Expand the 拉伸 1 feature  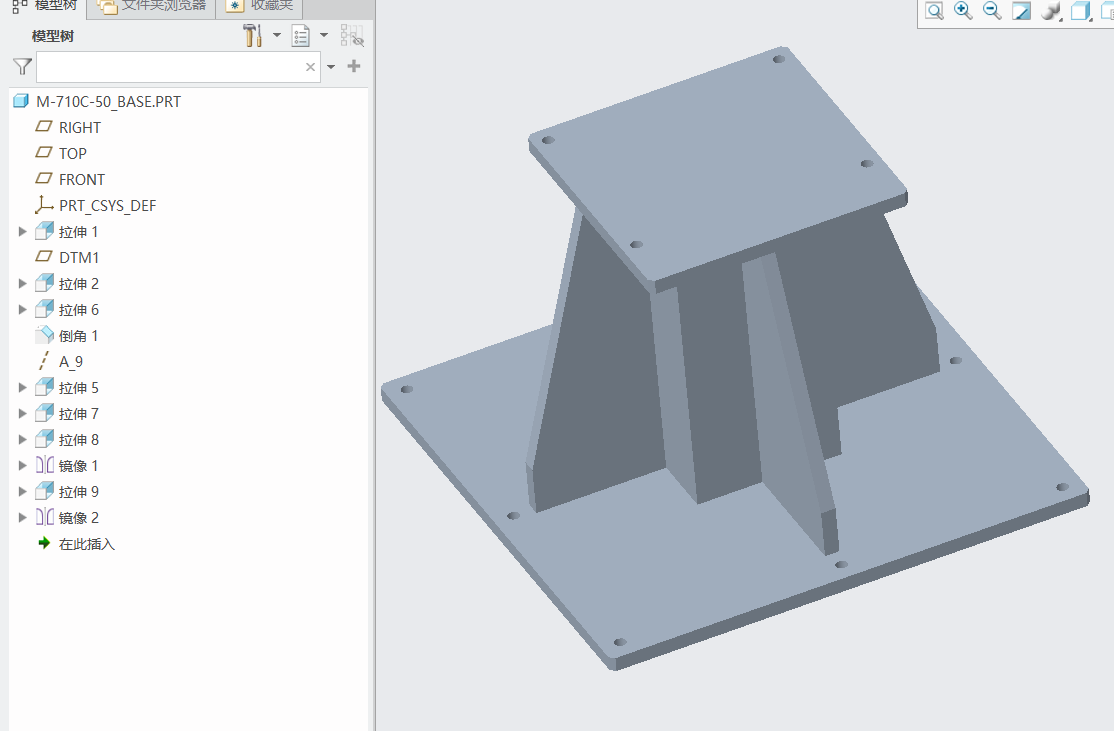coord(22,232)
